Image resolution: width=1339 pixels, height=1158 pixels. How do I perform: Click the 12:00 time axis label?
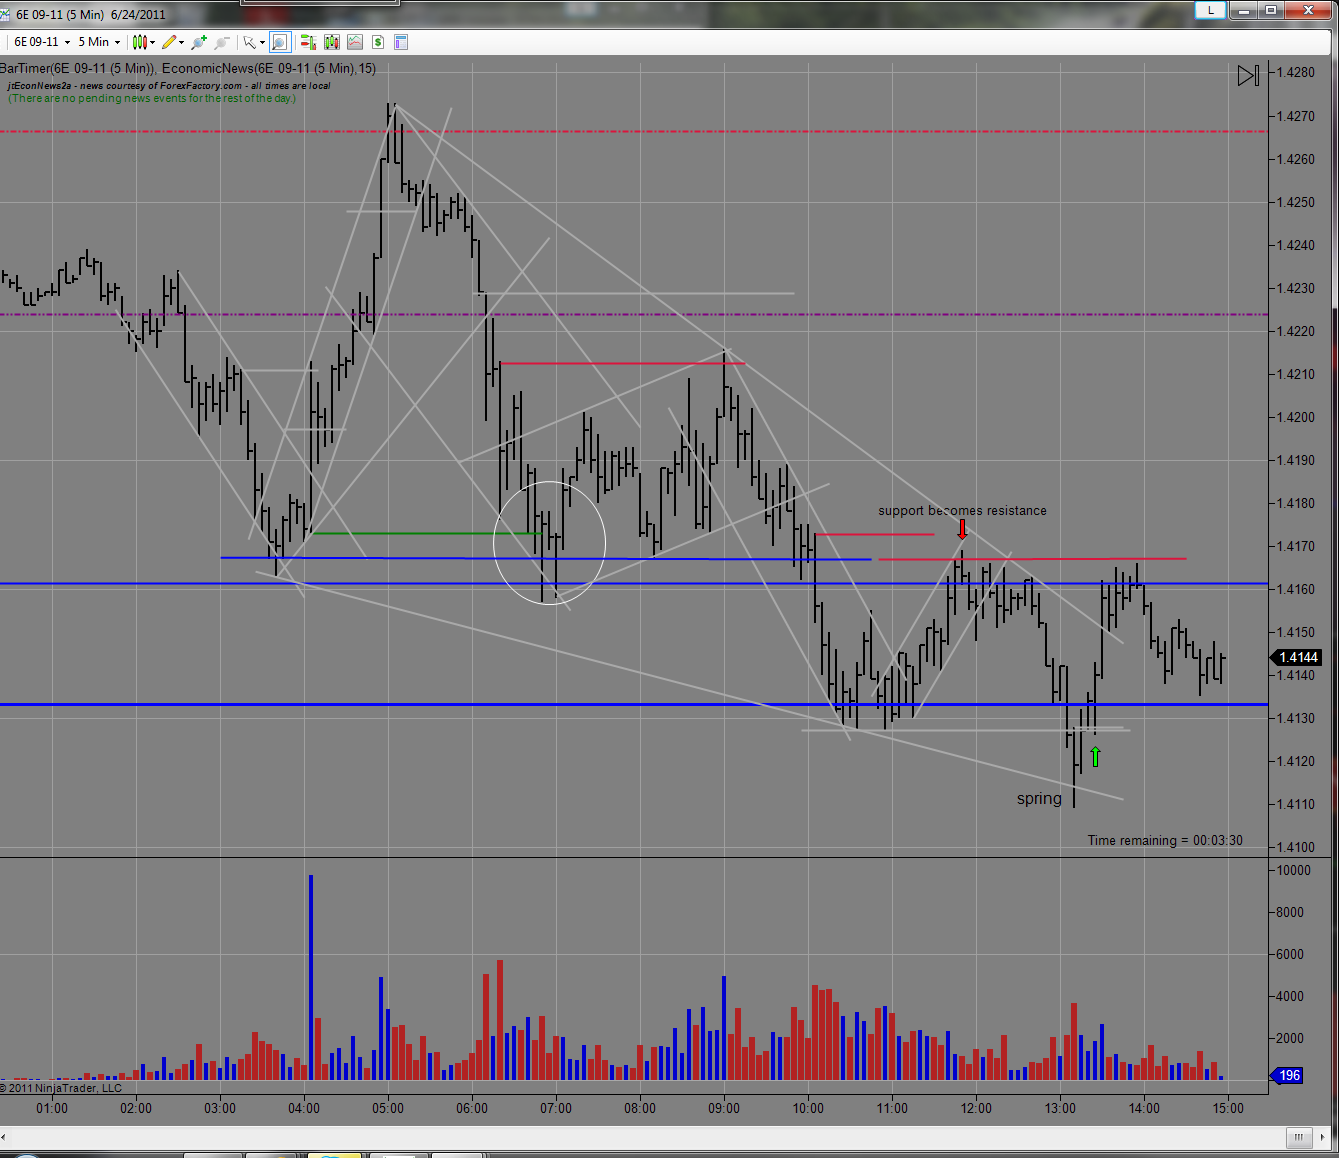coord(976,1108)
